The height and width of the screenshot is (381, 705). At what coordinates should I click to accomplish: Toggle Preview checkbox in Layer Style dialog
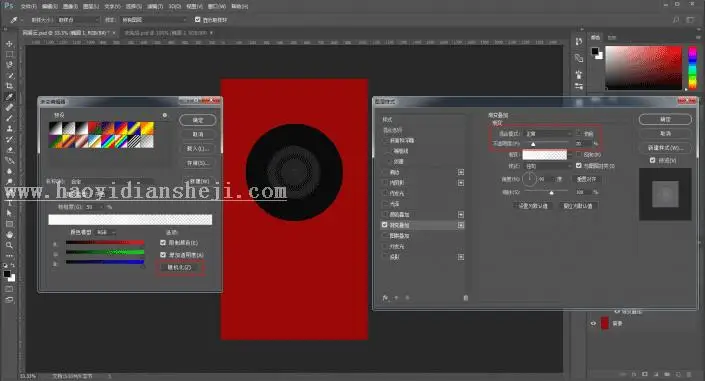652,160
